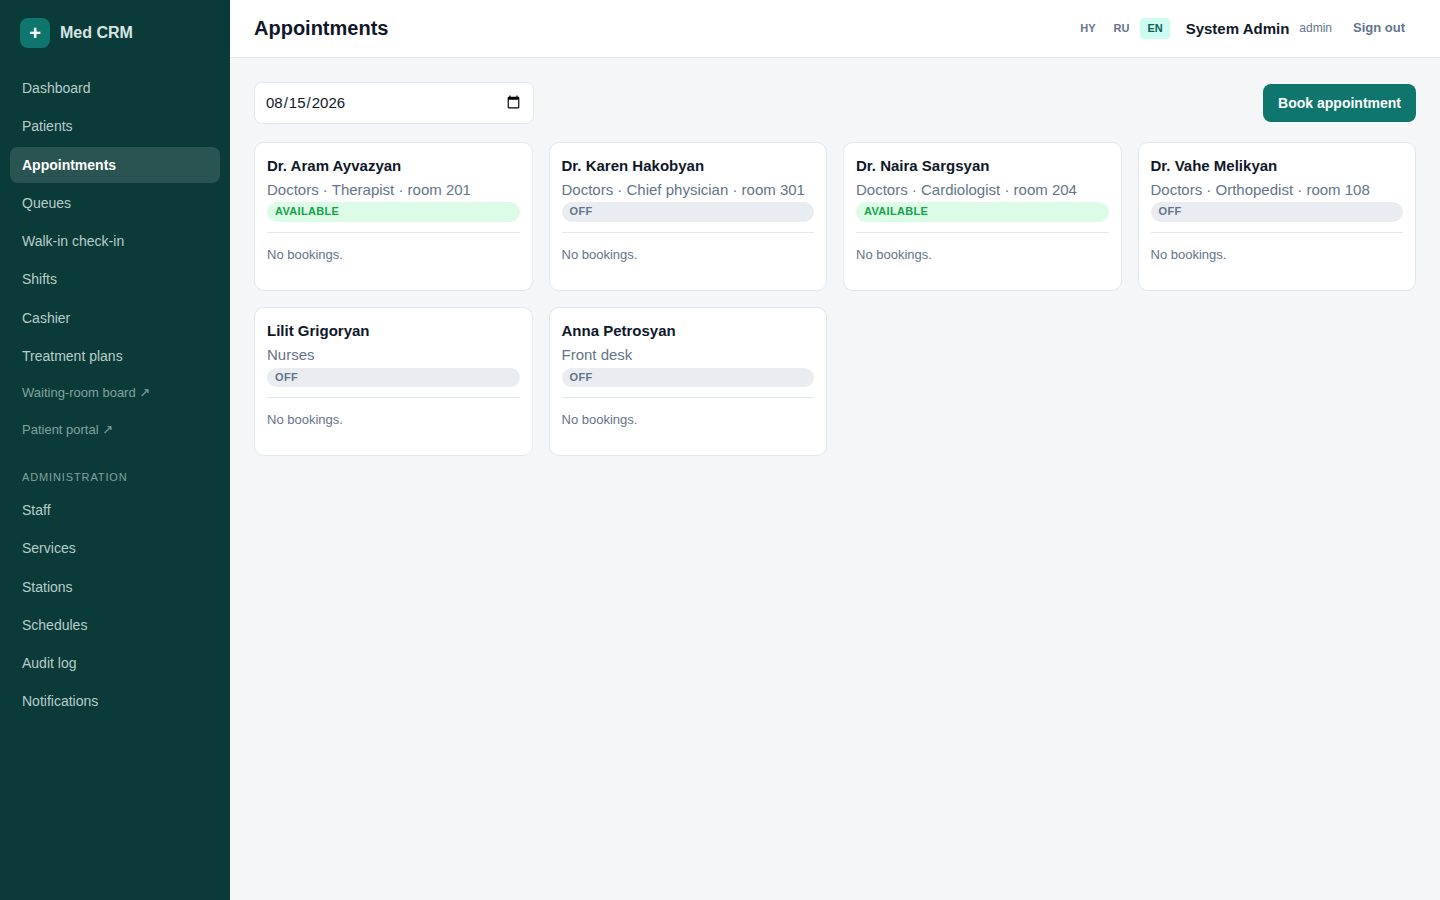This screenshot has width=1440, height=900.
Task: Go to the Cashier page
Action: tap(115, 318)
